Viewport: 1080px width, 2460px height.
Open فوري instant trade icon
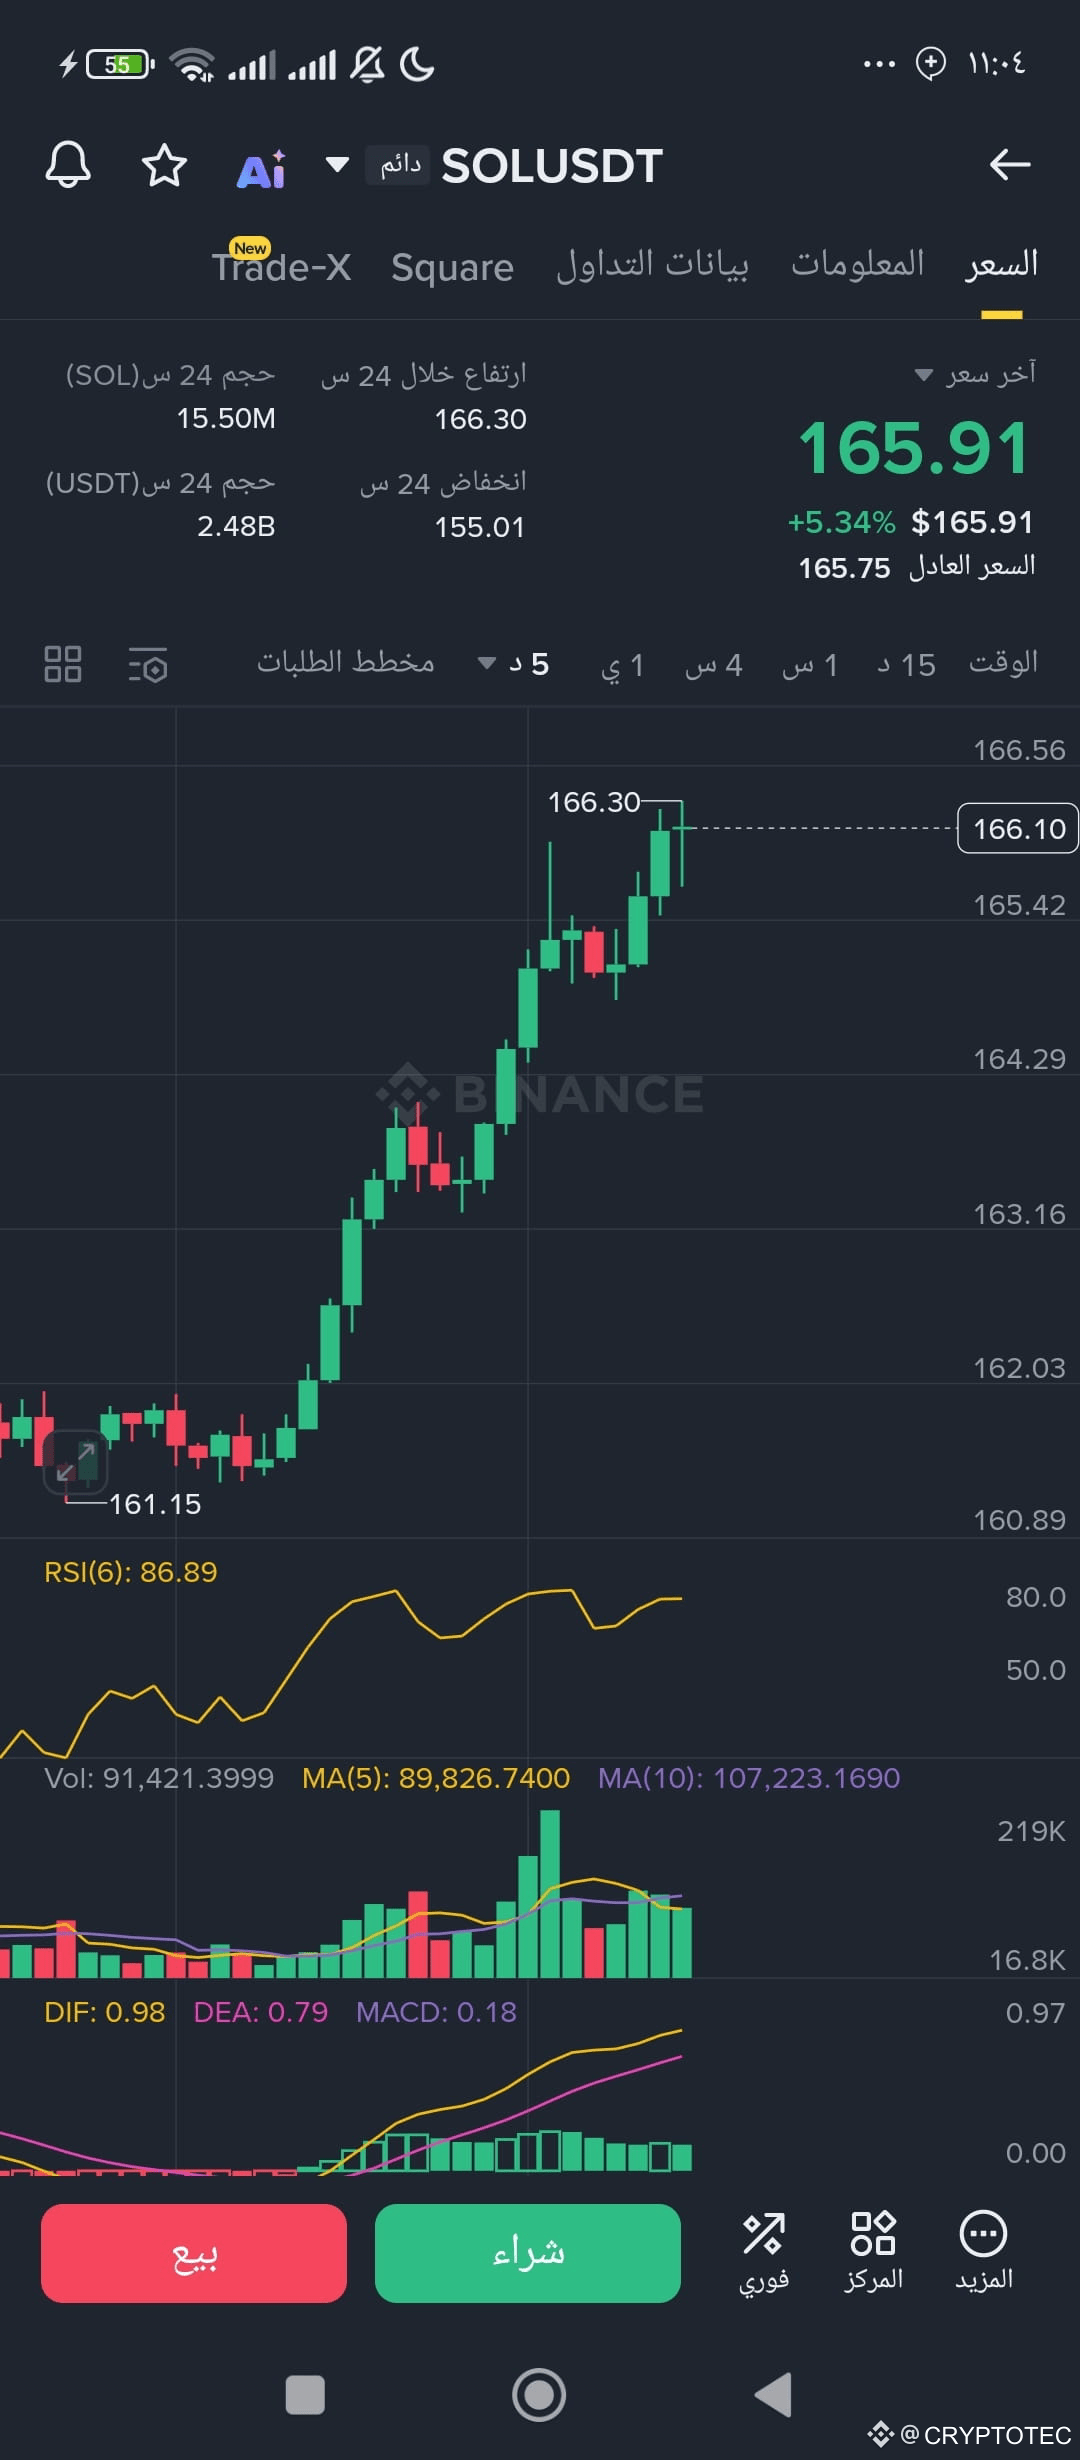pos(764,2252)
